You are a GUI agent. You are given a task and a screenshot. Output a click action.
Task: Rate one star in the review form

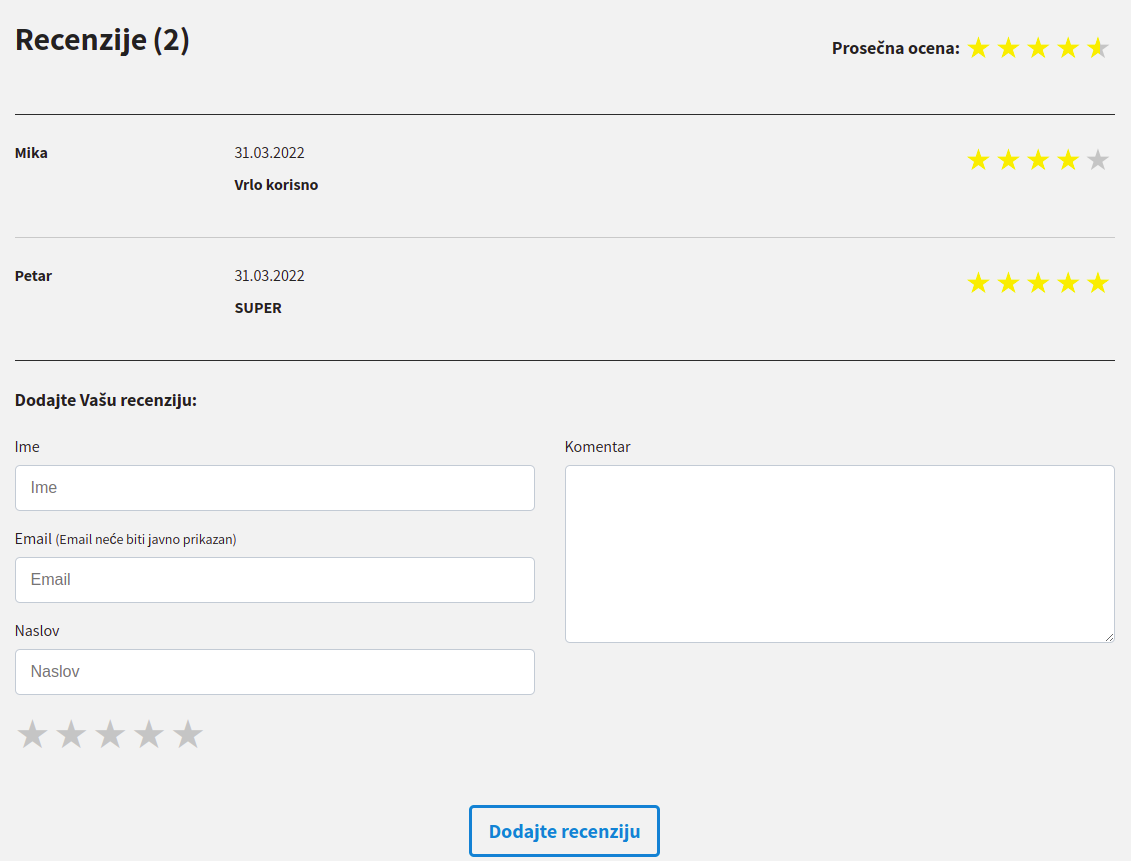click(33, 735)
